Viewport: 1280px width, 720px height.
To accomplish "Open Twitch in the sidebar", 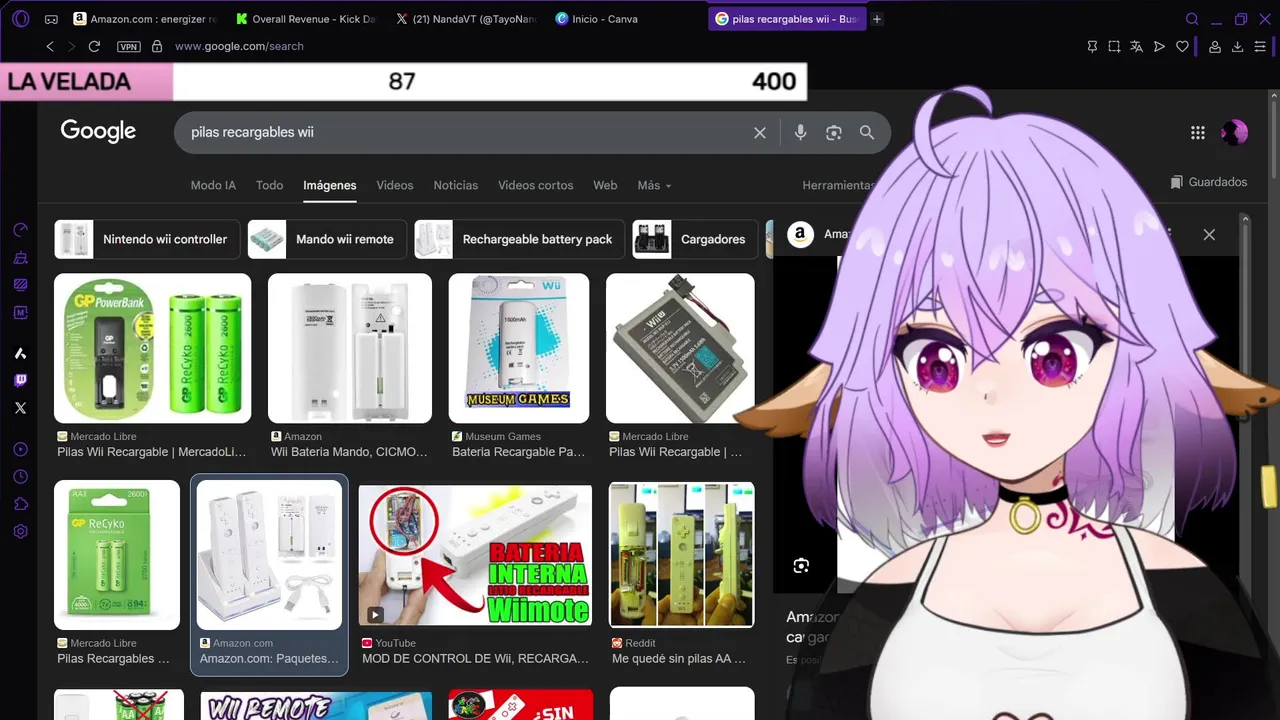I will [x=20, y=380].
